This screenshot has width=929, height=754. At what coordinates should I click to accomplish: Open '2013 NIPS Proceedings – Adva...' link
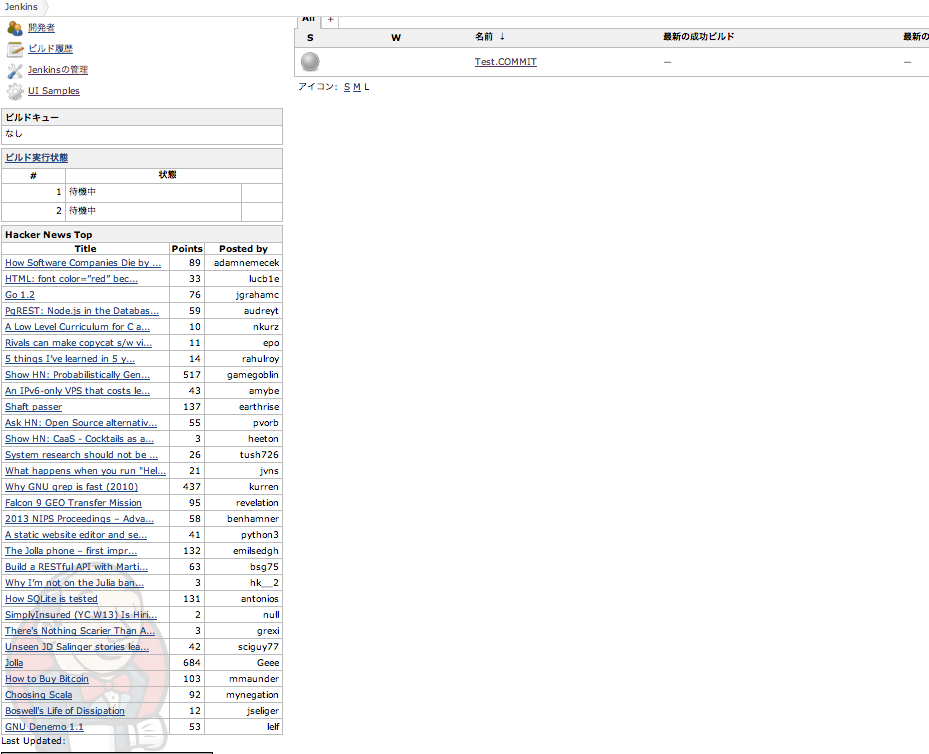[x=79, y=518]
